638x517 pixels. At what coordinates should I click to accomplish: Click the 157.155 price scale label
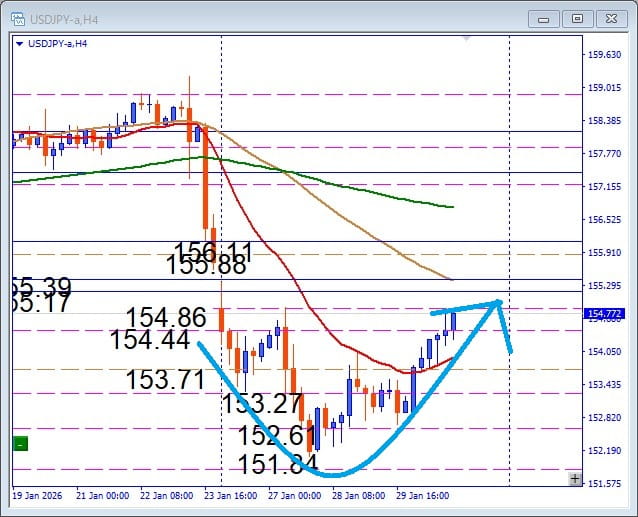(x=605, y=186)
